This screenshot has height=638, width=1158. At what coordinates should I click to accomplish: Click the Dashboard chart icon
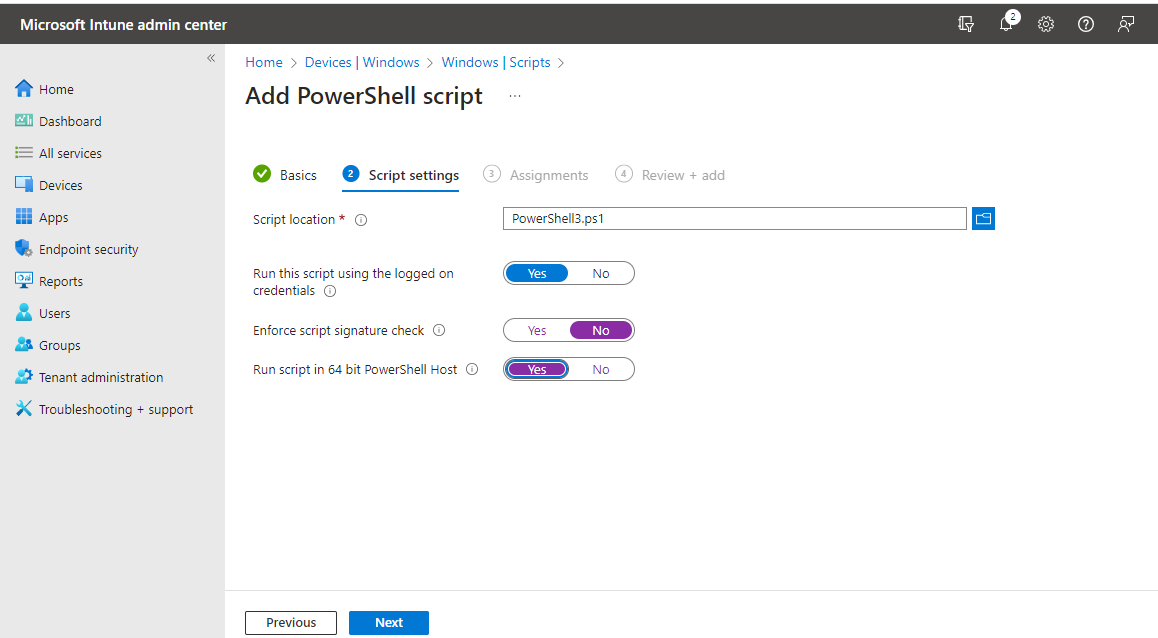pos(24,120)
